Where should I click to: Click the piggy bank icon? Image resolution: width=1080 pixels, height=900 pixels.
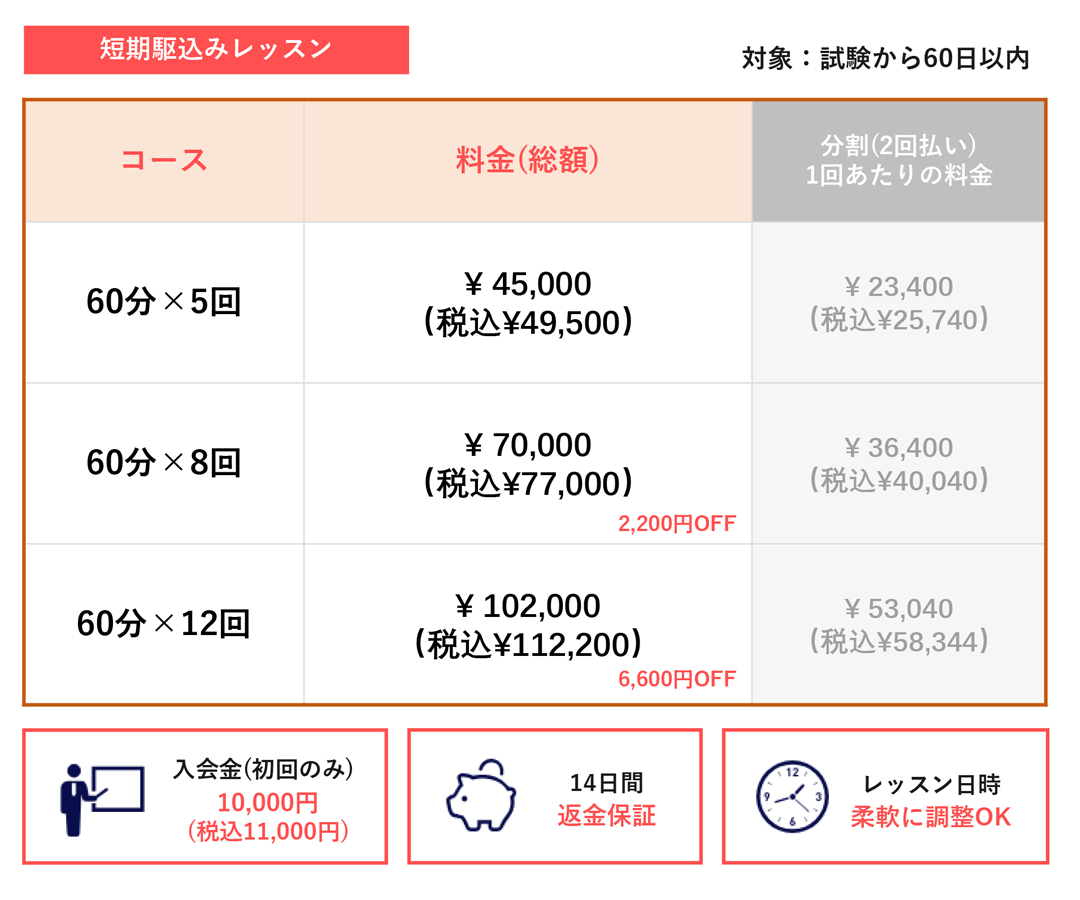tap(481, 795)
